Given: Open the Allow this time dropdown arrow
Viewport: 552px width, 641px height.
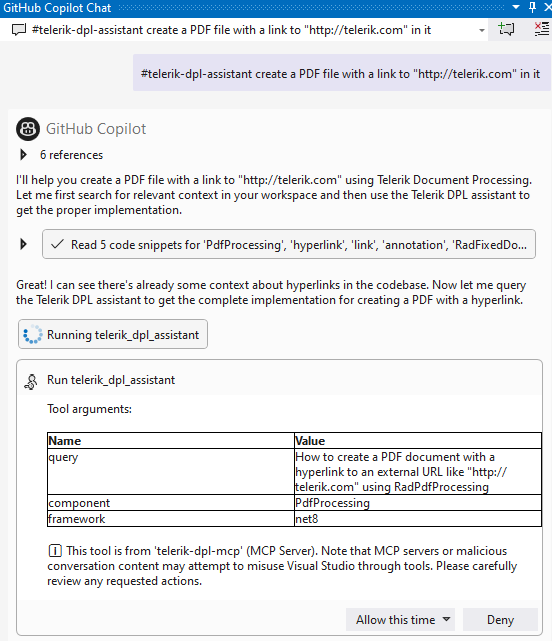Looking at the screenshot, I should 447,619.
